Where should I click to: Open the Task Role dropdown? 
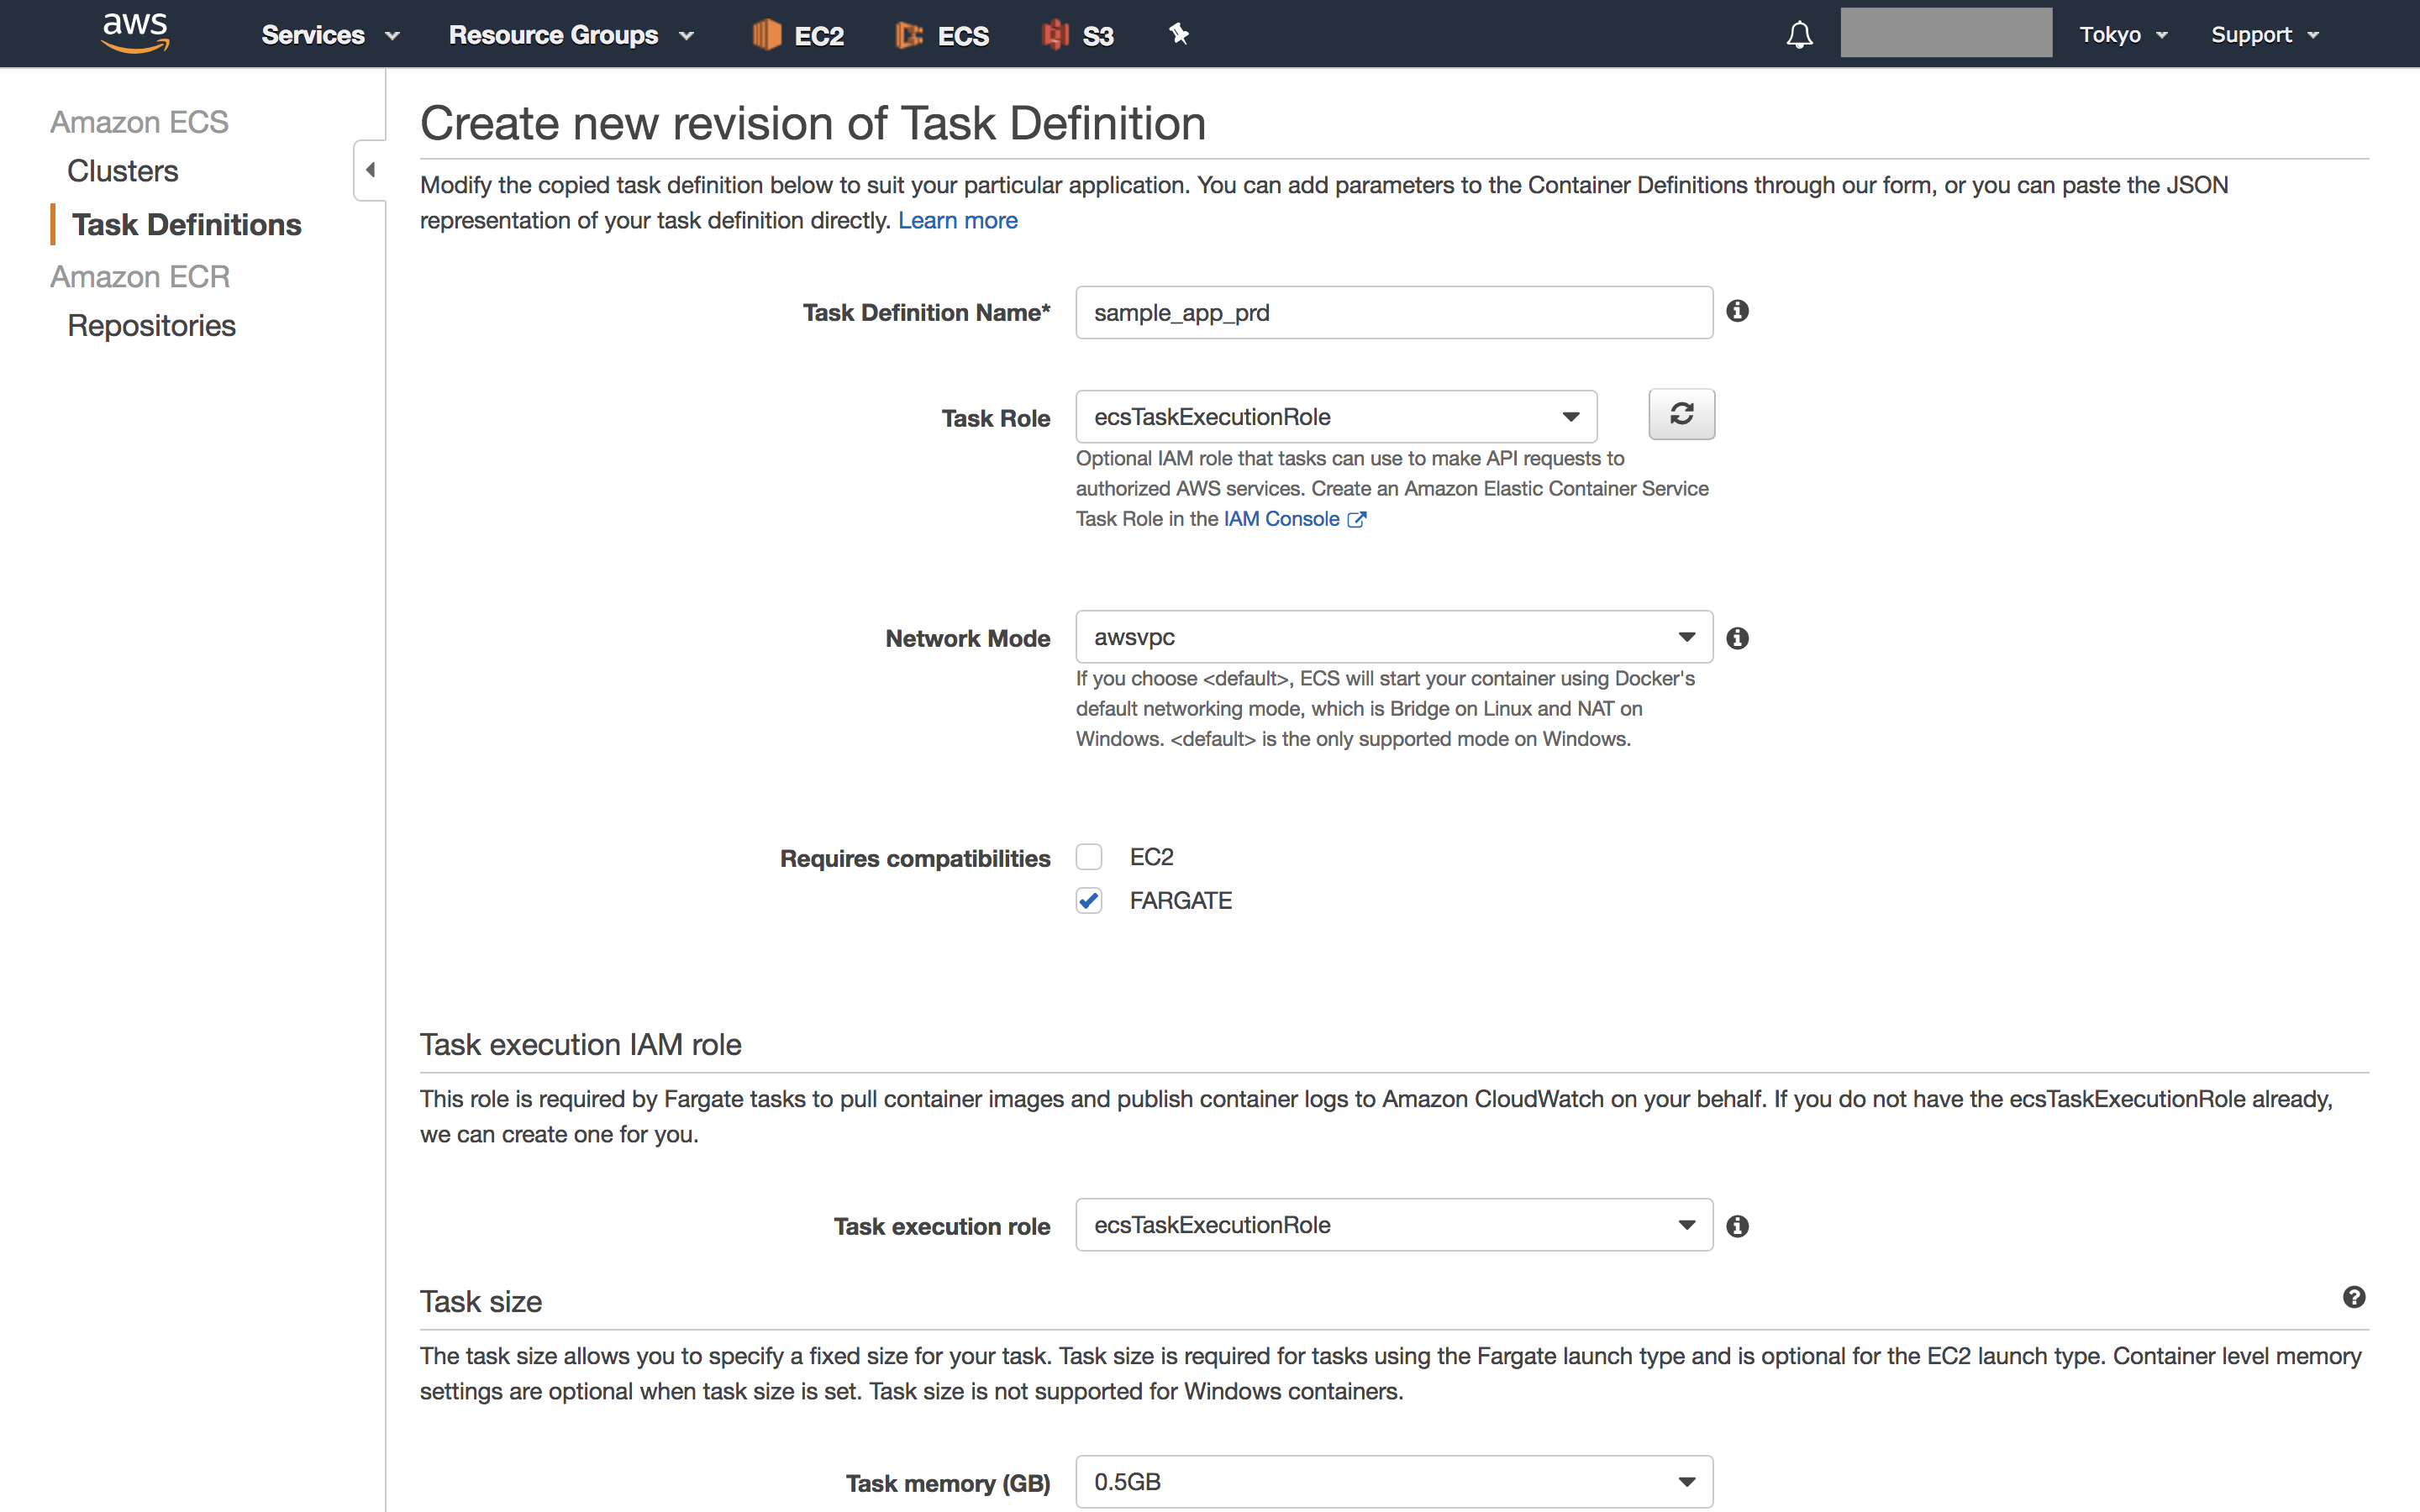click(1335, 417)
